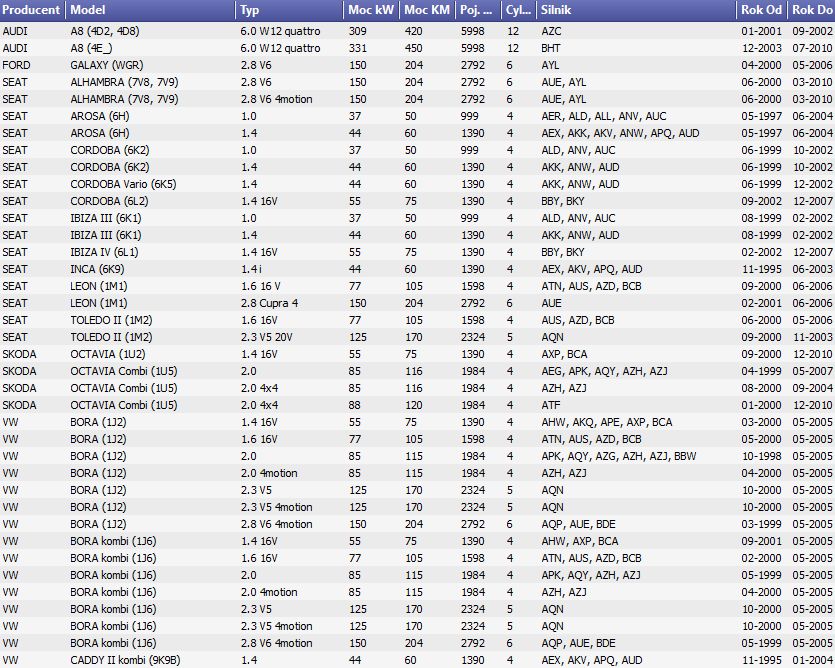This screenshot has height=668, width=835.
Task: Select engine codes AEG, APK, AQY, AZH, AZJ
Action: 604,372
